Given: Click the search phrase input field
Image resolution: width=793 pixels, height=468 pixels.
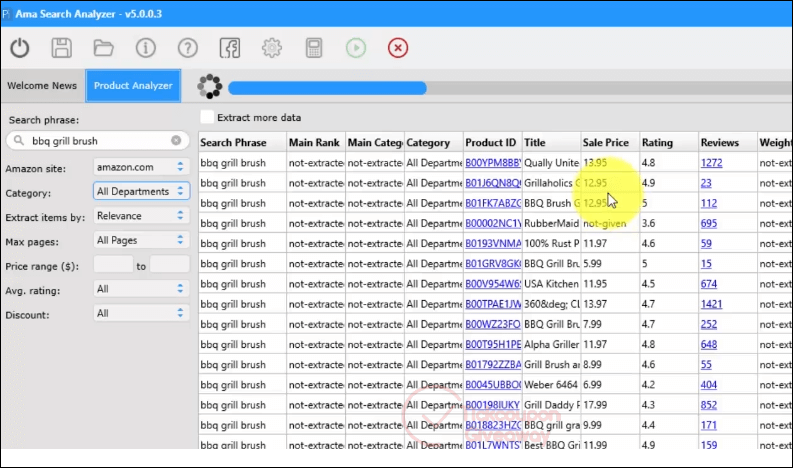Looking at the screenshot, I should tap(99, 141).
